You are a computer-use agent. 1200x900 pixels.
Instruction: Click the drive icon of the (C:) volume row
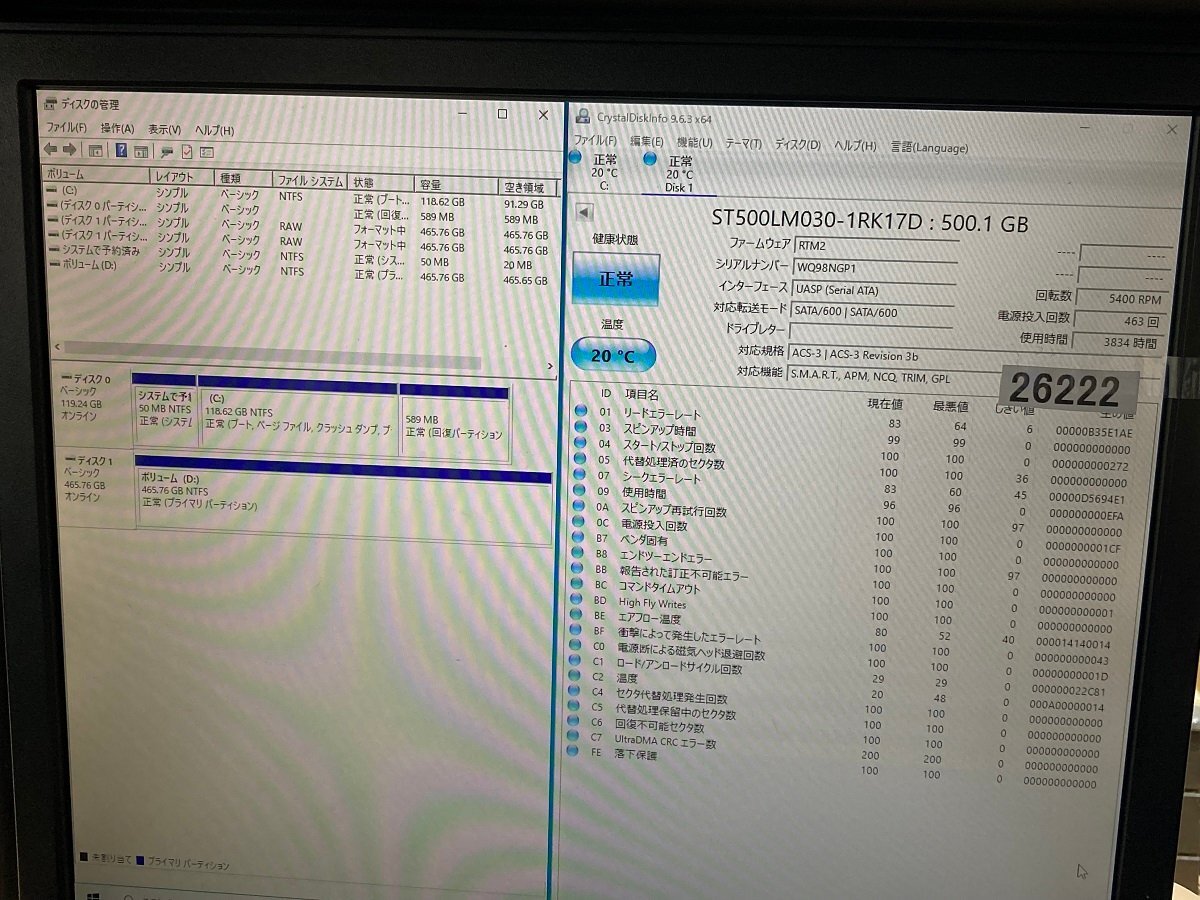pyautogui.click(x=53, y=189)
